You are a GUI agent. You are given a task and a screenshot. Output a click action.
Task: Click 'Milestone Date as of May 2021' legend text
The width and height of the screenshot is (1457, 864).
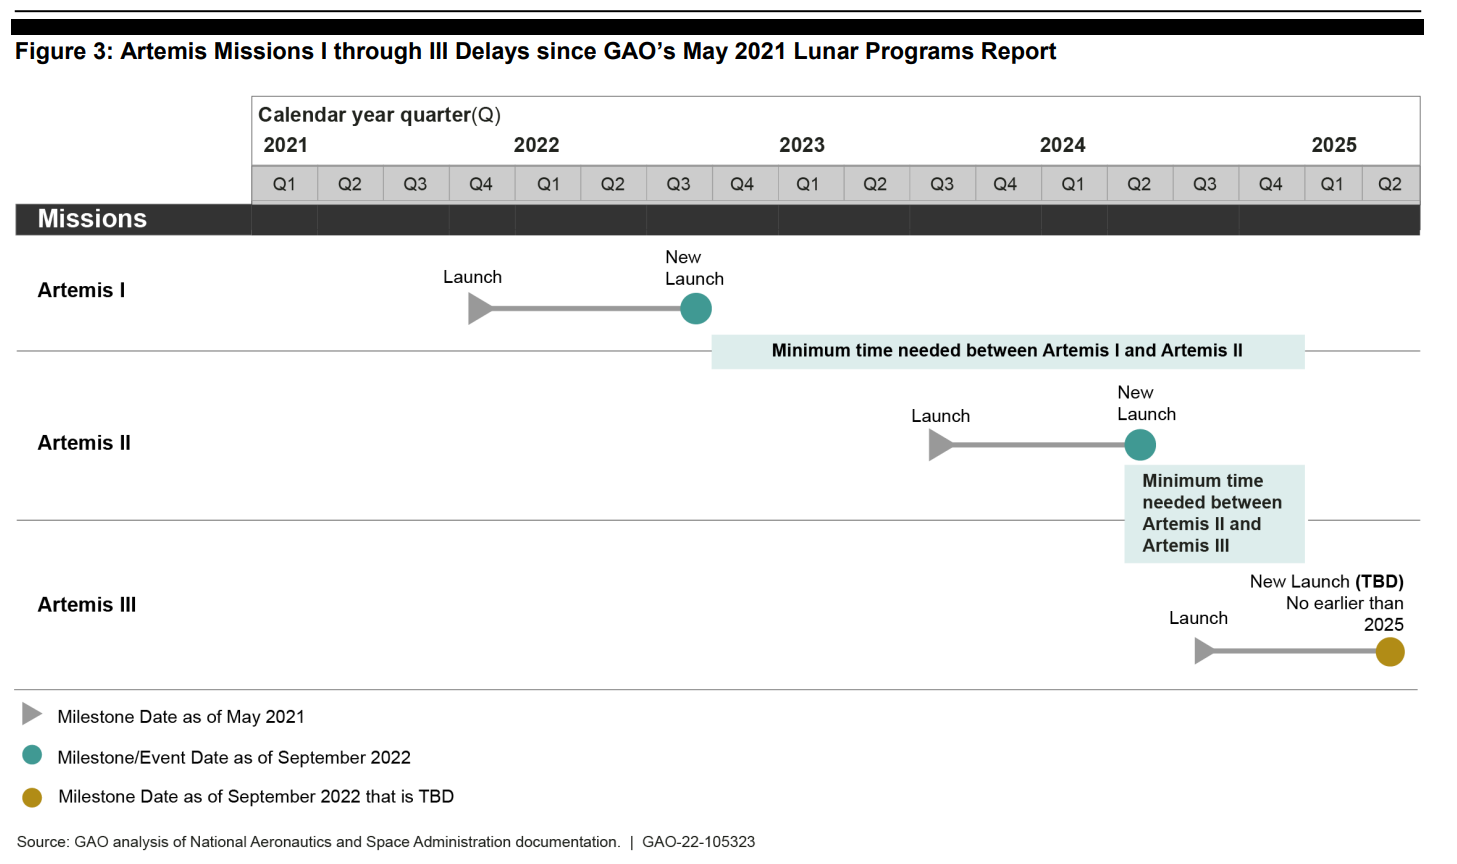pyautogui.click(x=181, y=717)
